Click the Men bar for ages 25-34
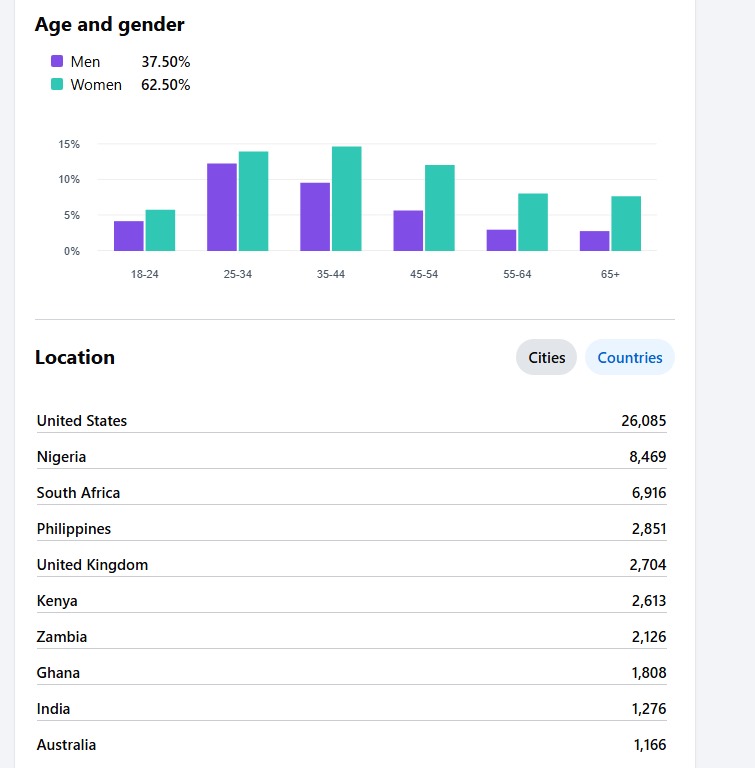This screenshot has width=755, height=768. tap(222, 207)
